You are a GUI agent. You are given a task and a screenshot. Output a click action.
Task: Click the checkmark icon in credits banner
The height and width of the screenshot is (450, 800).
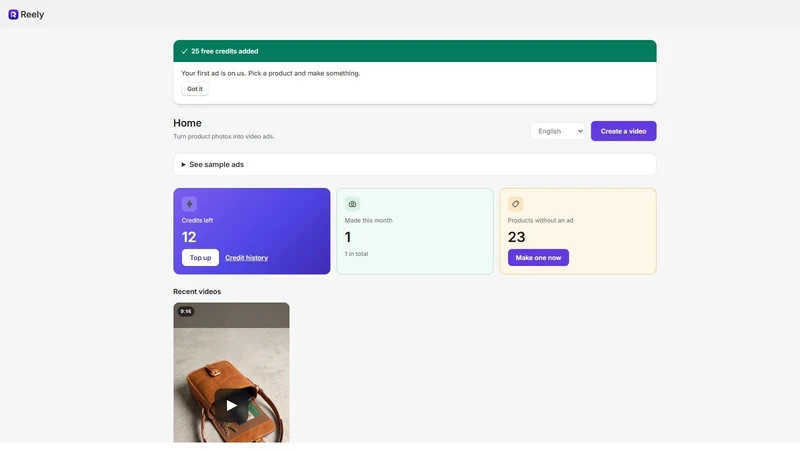pyautogui.click(x=184, y=51)
